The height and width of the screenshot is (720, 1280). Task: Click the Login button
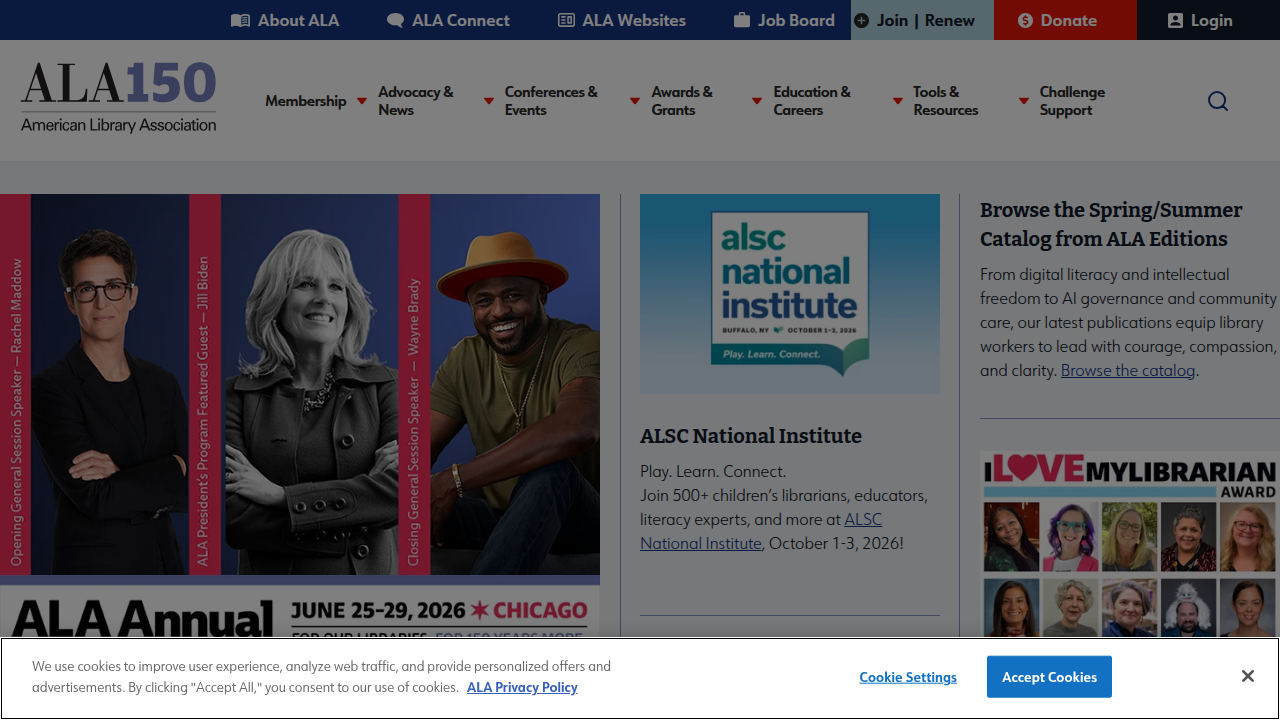(1208, 20)
